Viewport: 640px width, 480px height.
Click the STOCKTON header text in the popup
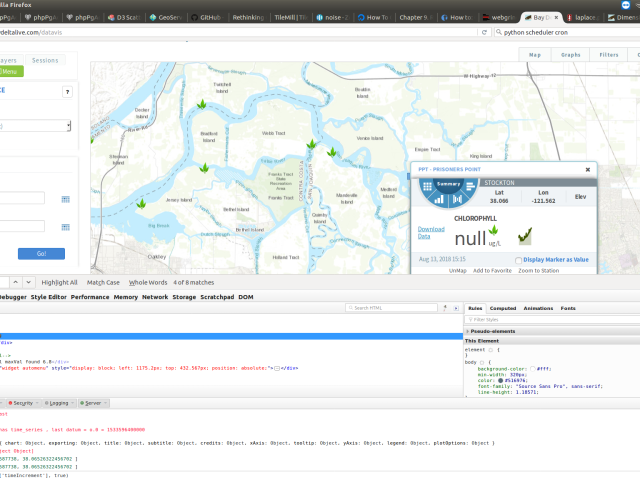(499, 183)
